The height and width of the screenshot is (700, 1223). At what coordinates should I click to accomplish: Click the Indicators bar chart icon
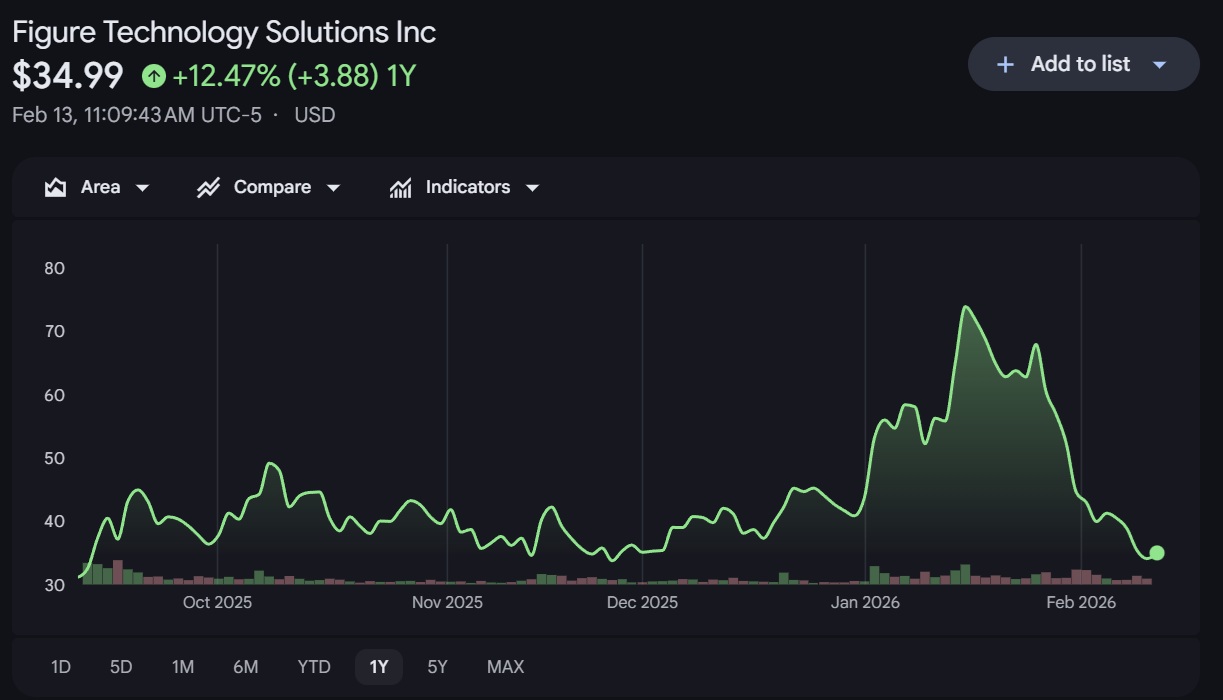[401, 188]
